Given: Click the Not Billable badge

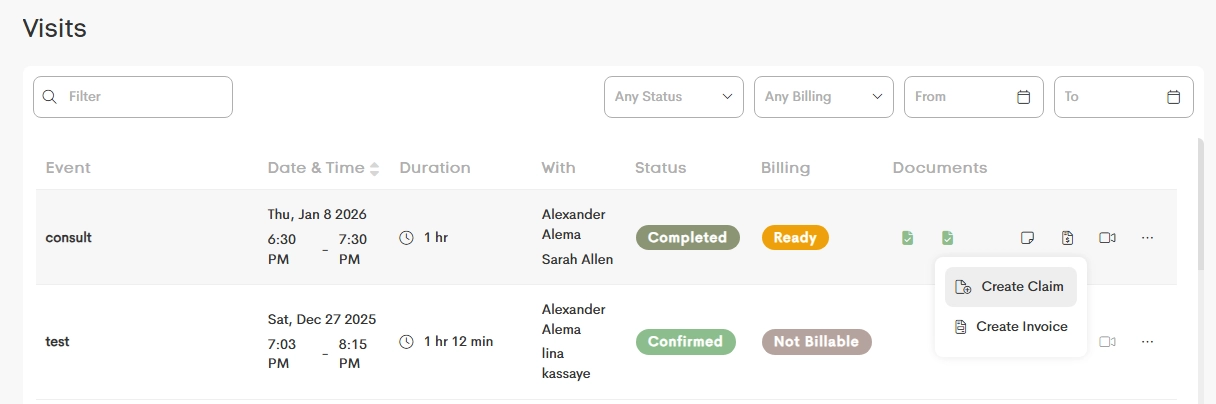Looking at the screenshot, I should 816,342.
